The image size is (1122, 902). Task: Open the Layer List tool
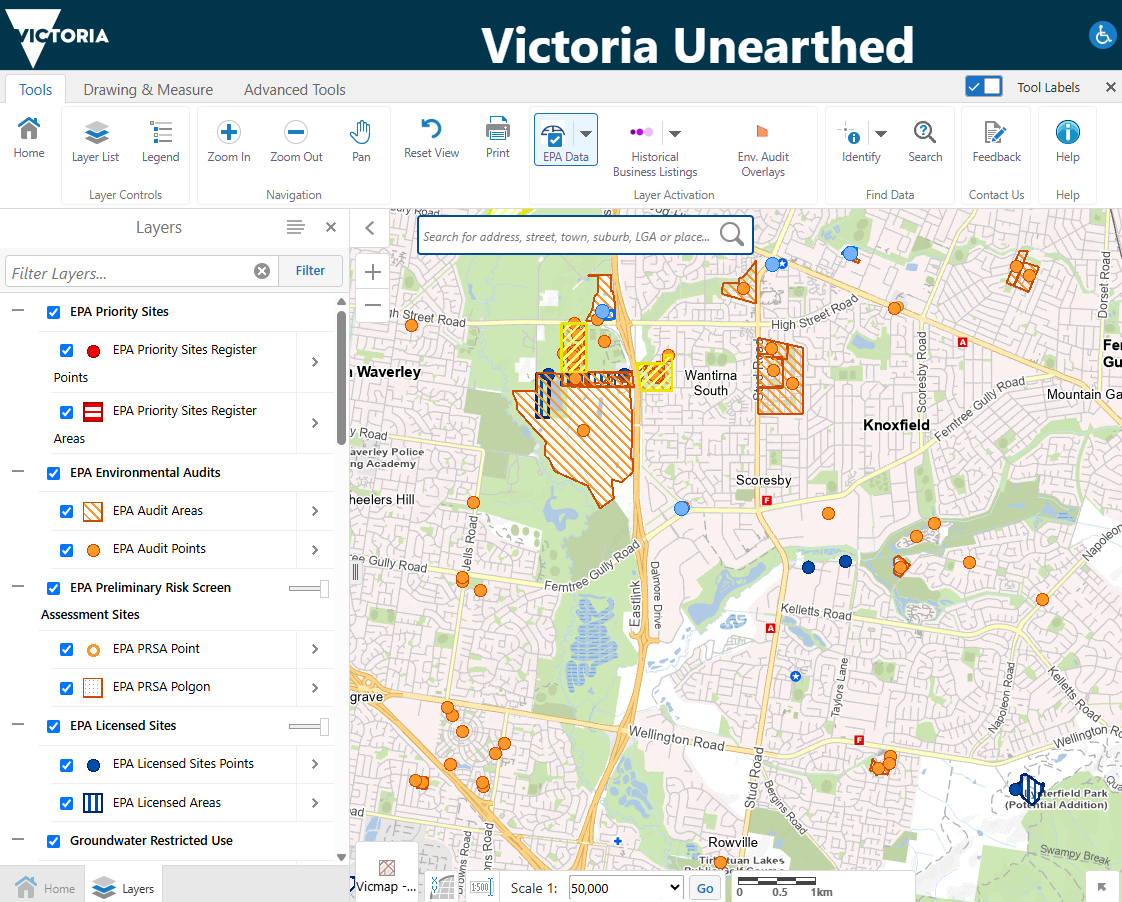pos(96,142)
